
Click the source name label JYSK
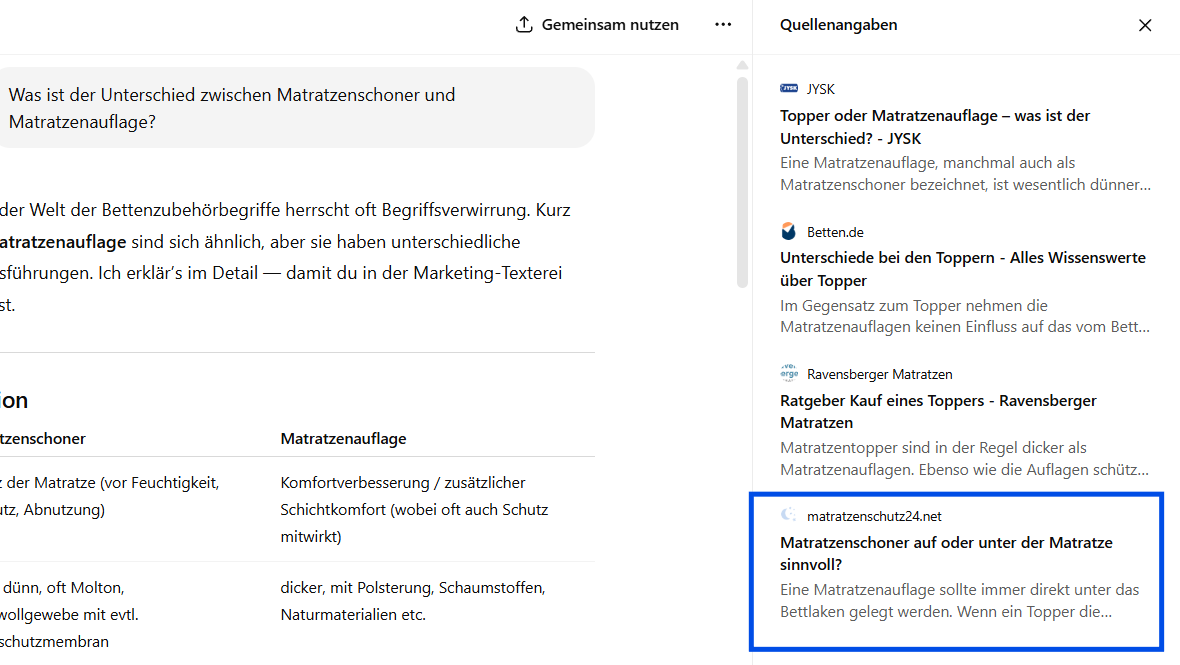[x=821, y=88]
